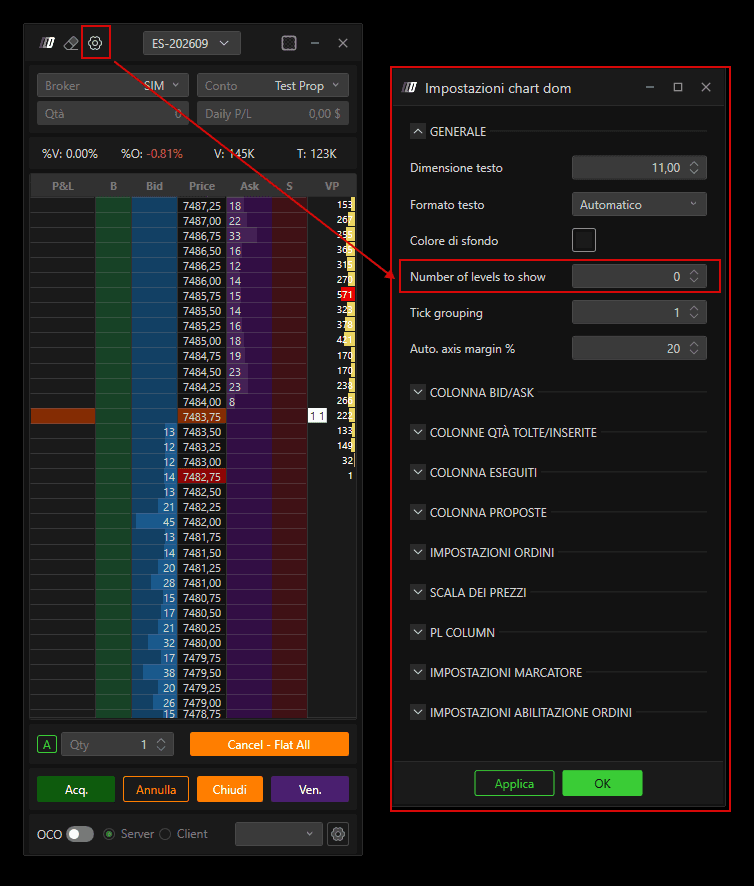Expand the SCALA DEI PREZZI section
The height and width of the screenshot is (886, 754).
tap(417, 592)
